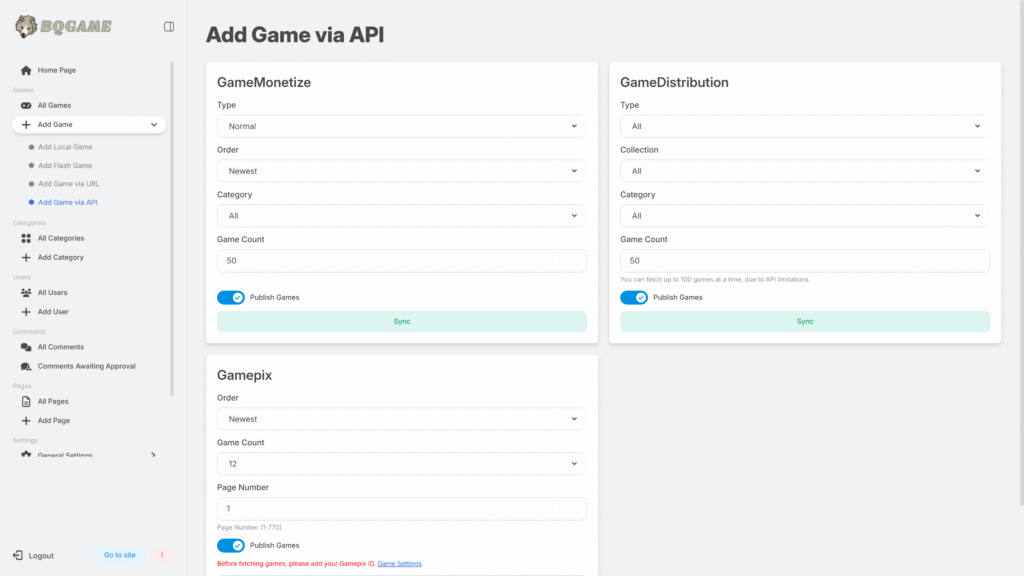Click Gamepix Page Number field
The height and width of the screenshot is (576, 1024).
click(402, 509)
